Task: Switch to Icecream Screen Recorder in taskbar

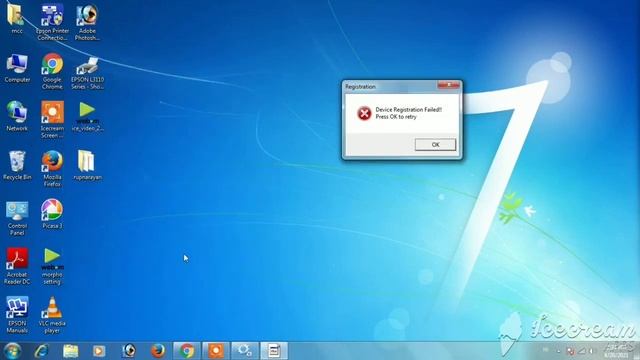Action: [216, 351]
